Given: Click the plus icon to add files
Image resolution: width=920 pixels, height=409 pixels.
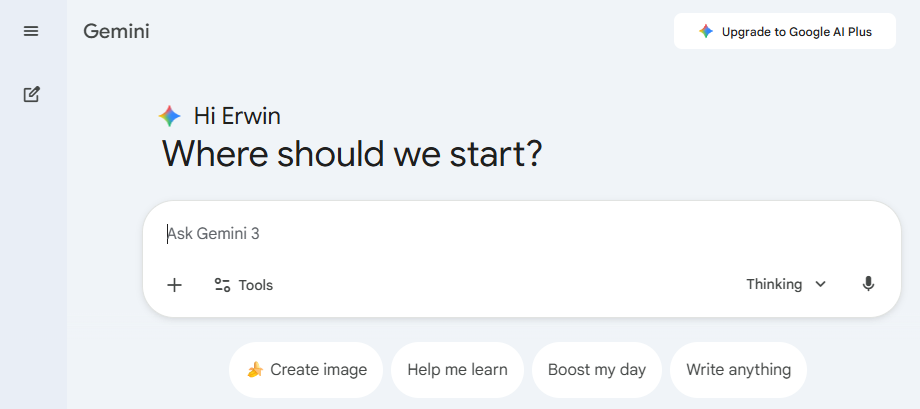Looking at the screenshot, I should (x=174, y=285).
